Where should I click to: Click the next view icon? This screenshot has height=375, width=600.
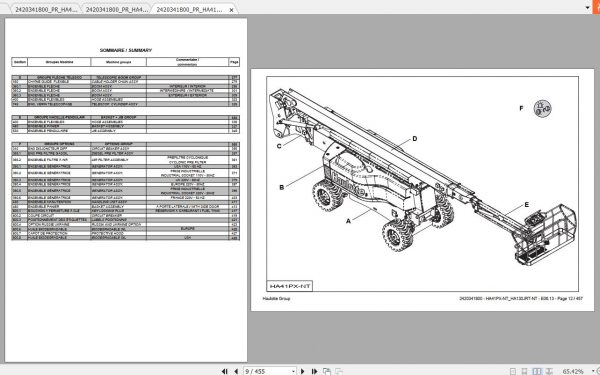pos(339,371)
